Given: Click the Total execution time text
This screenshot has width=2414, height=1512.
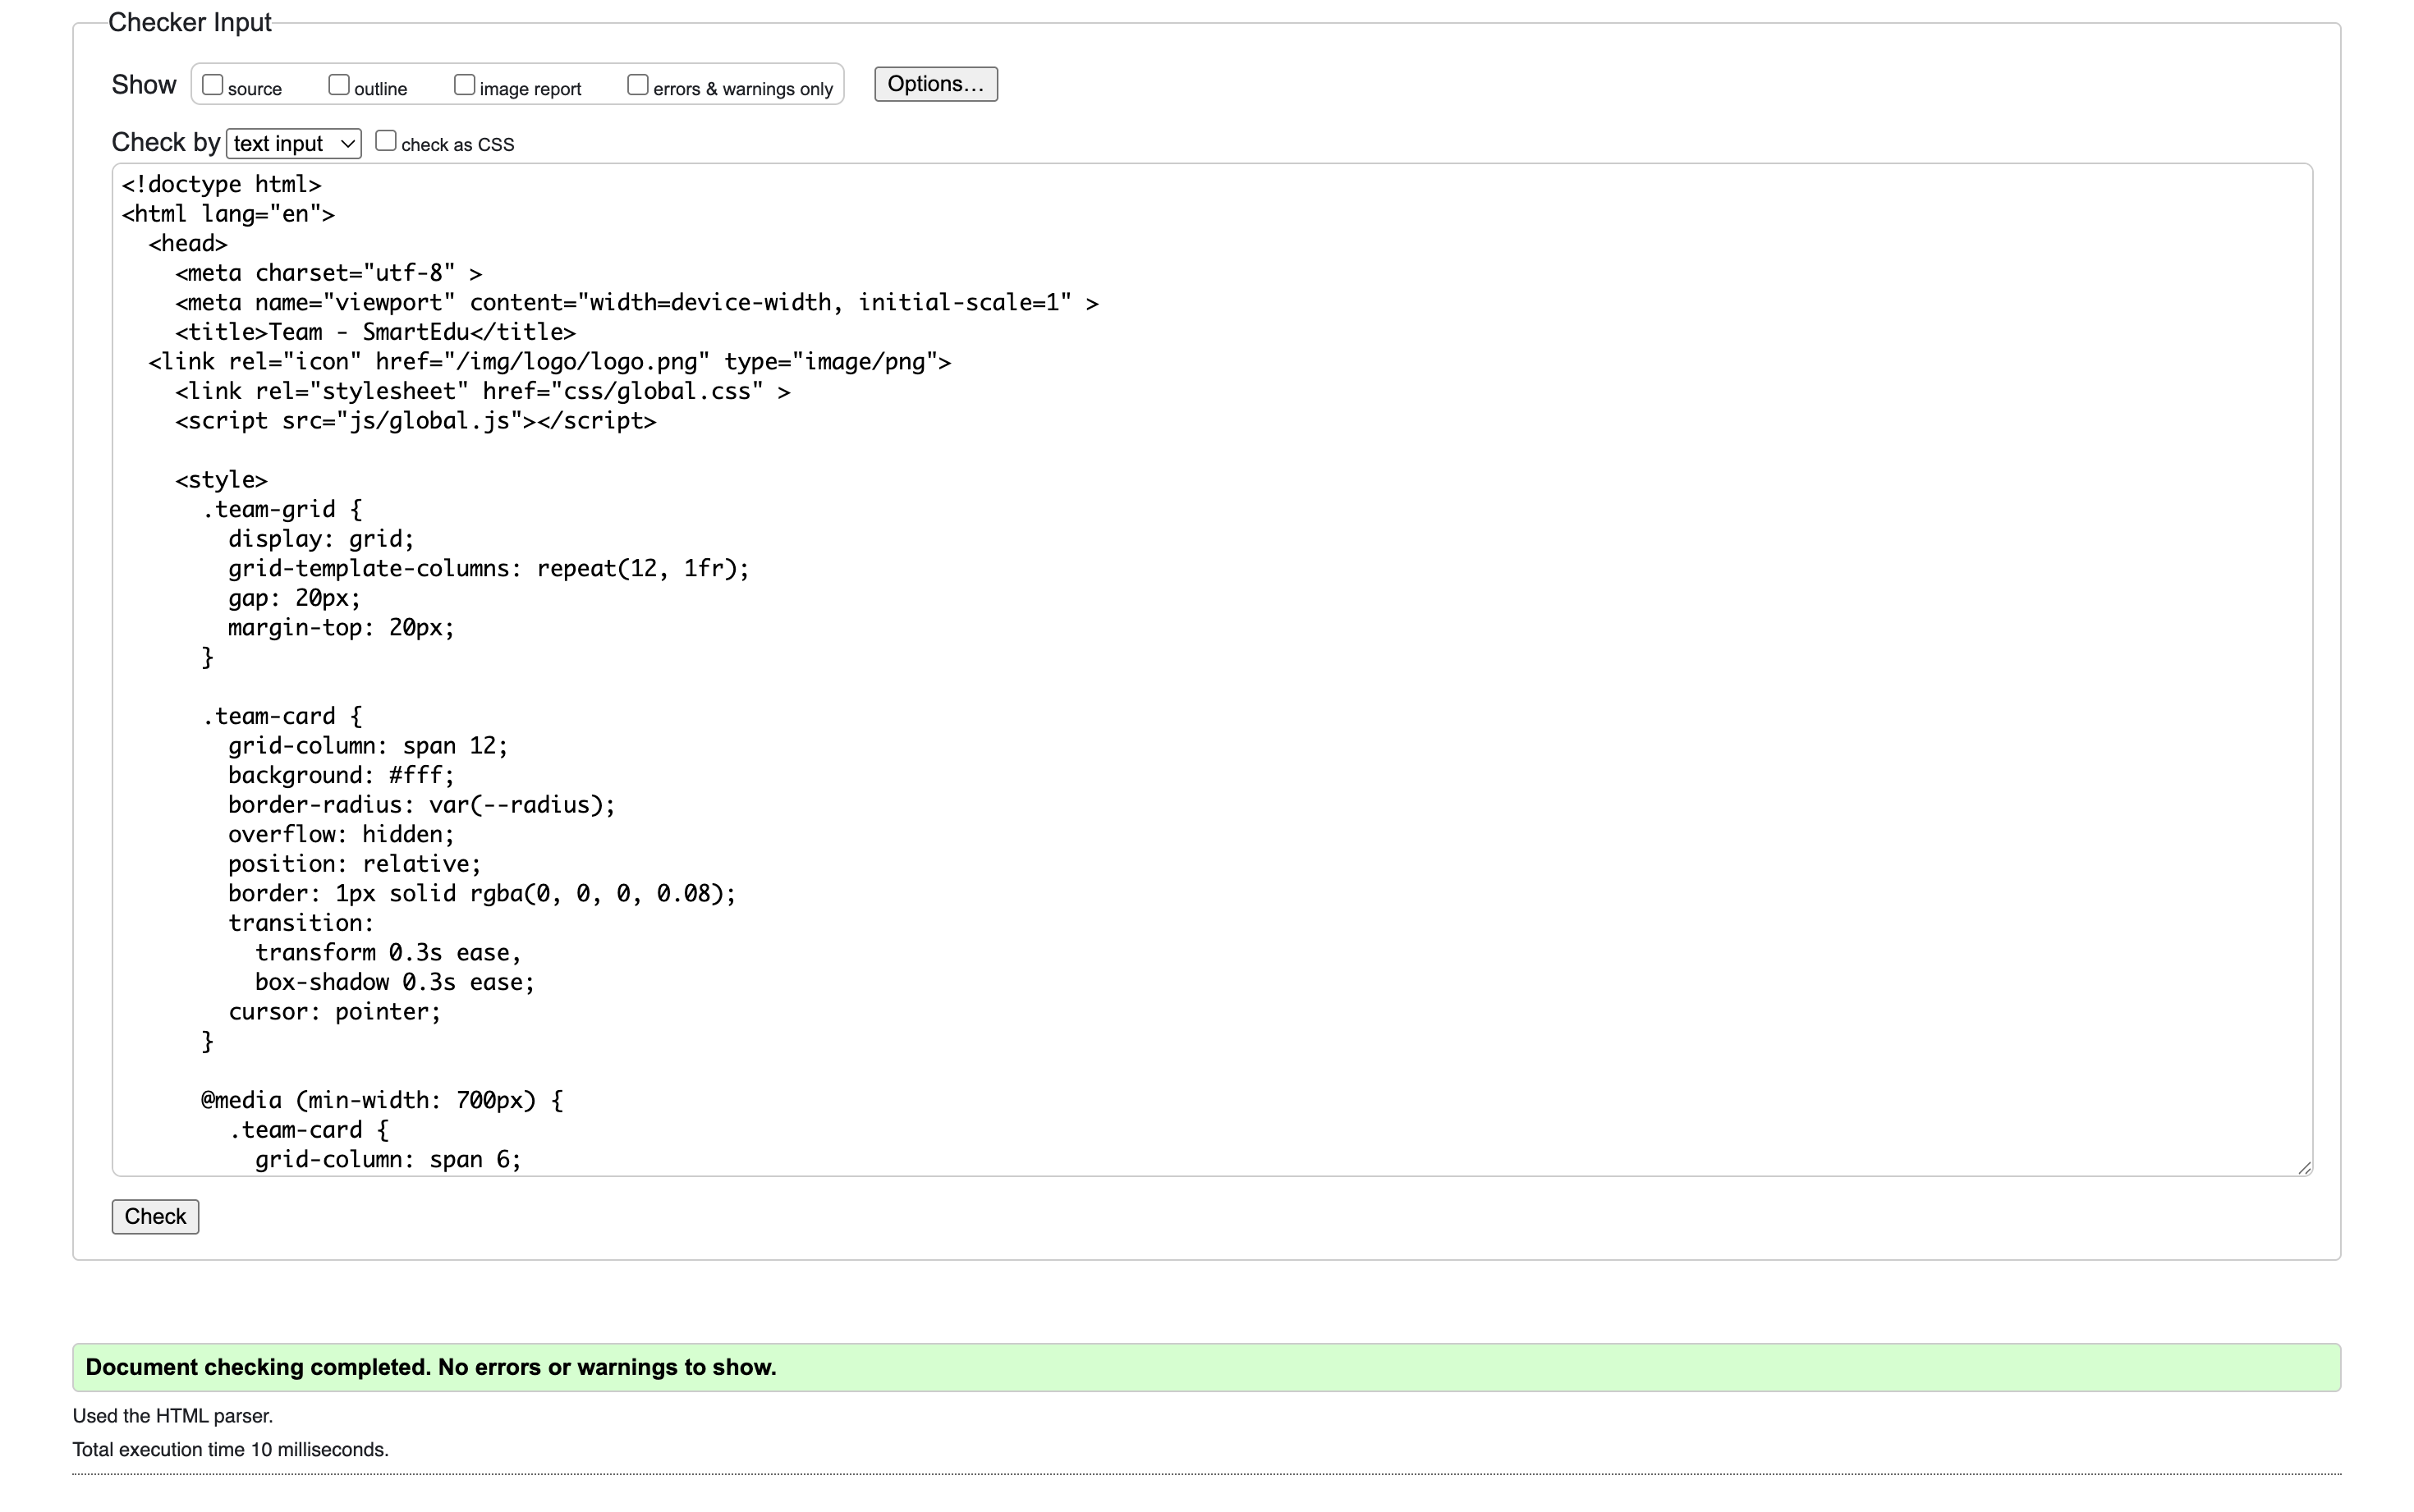Looking at the screenshot, I should click(x=230, y=1450).
